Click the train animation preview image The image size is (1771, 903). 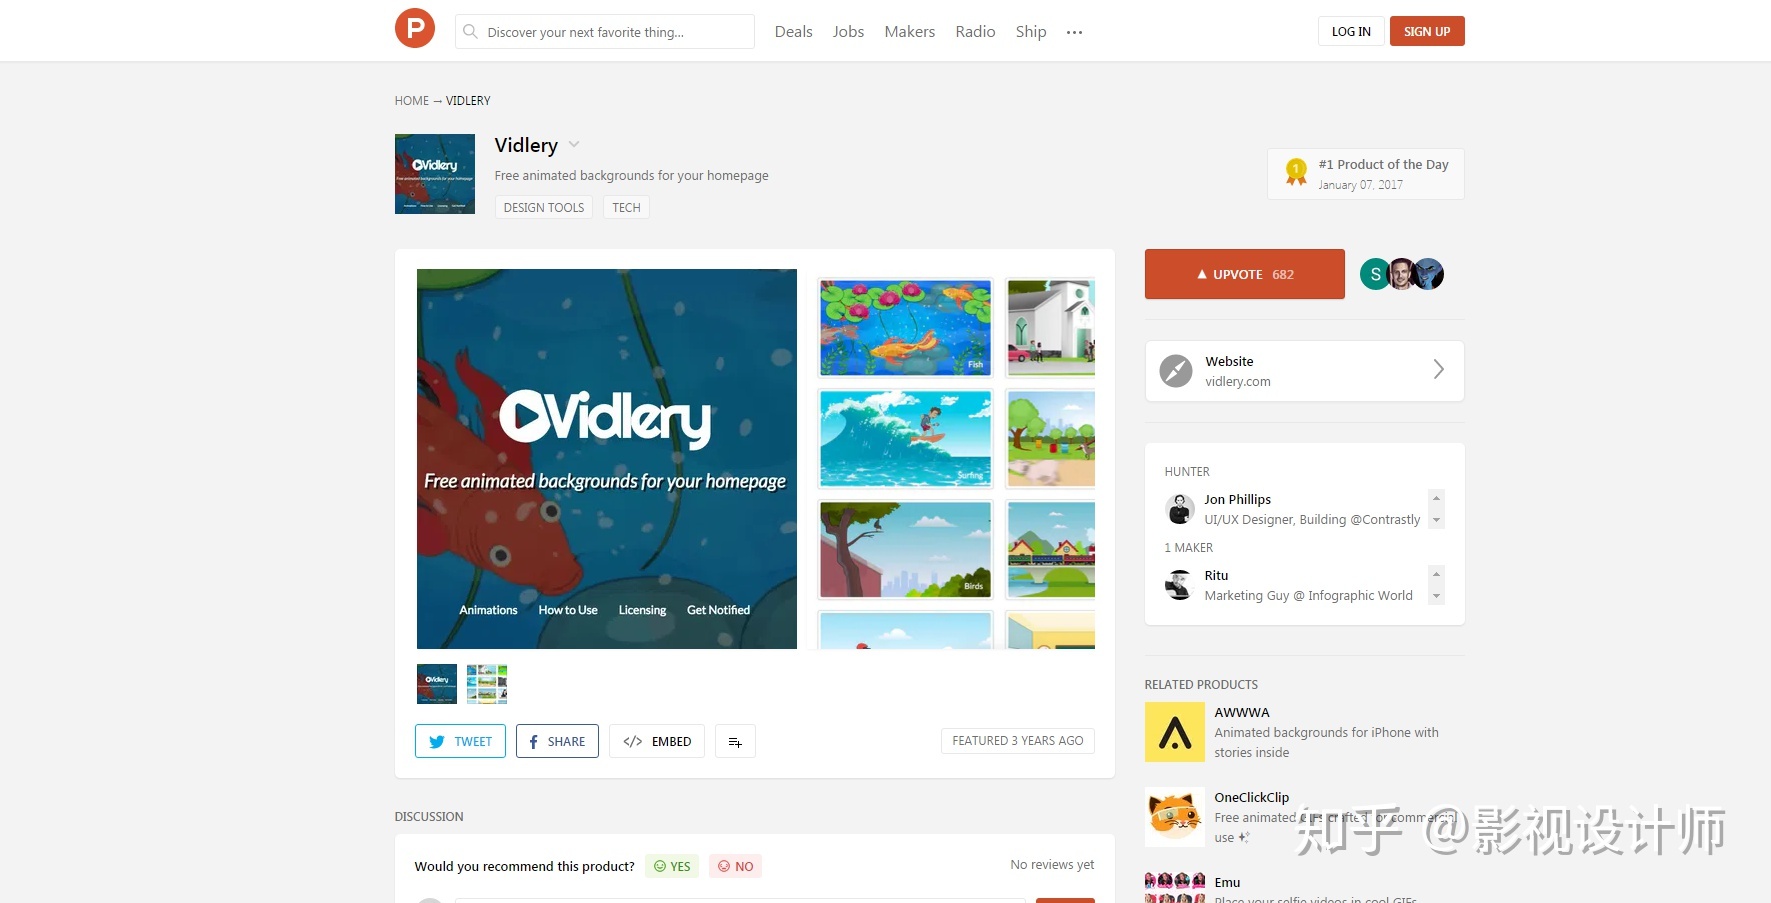pos(1051,549)
